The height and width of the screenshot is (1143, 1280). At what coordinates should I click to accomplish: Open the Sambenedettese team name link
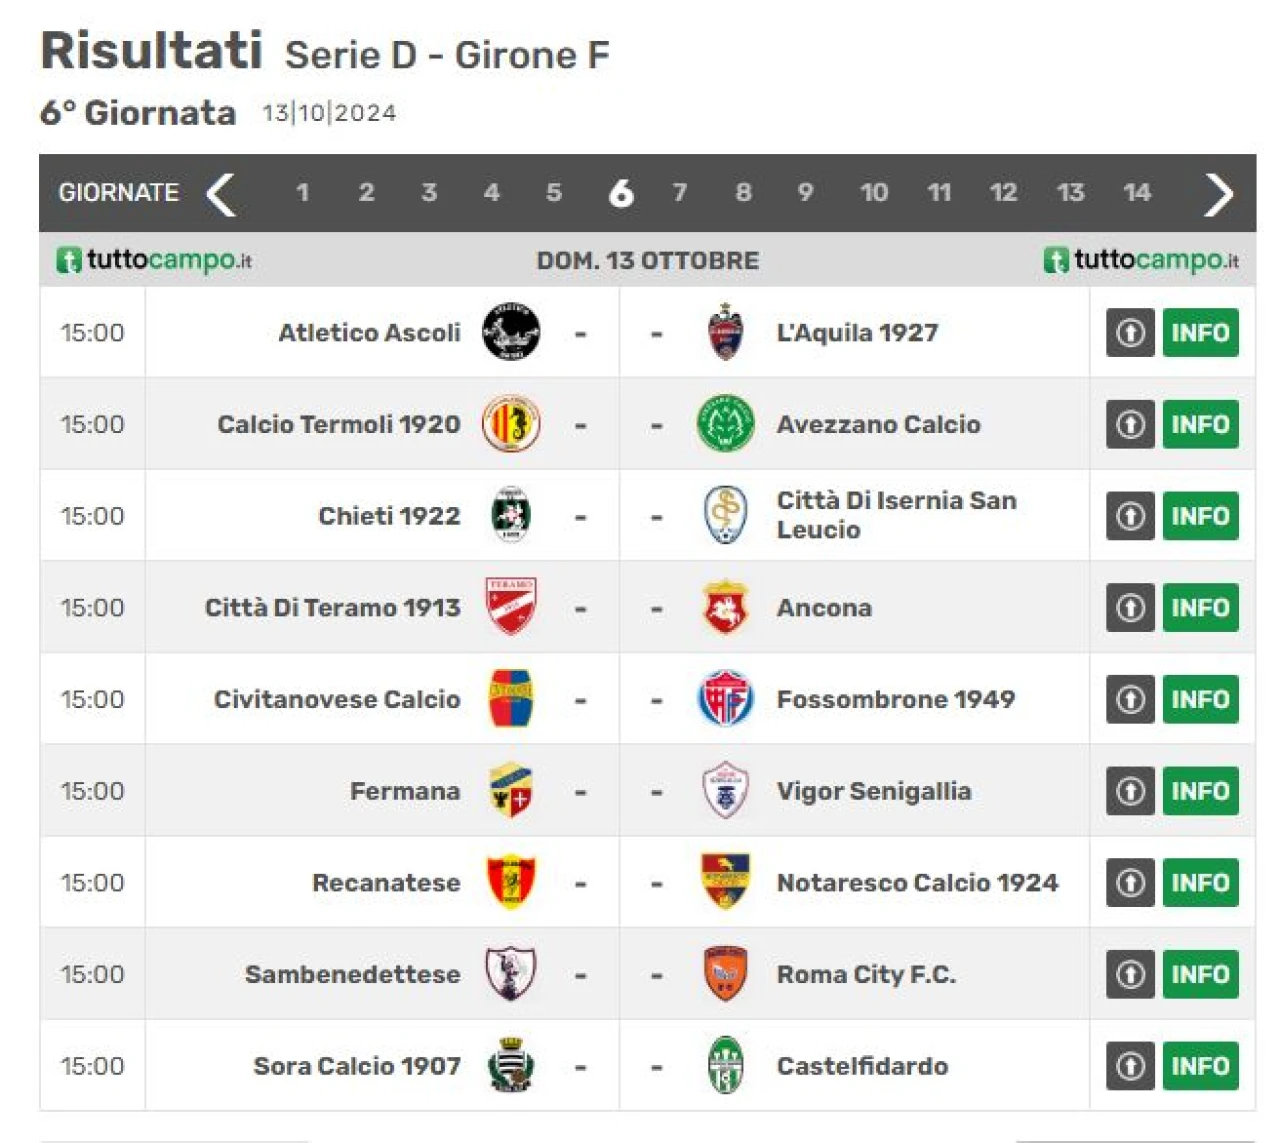tap(353, 974)
